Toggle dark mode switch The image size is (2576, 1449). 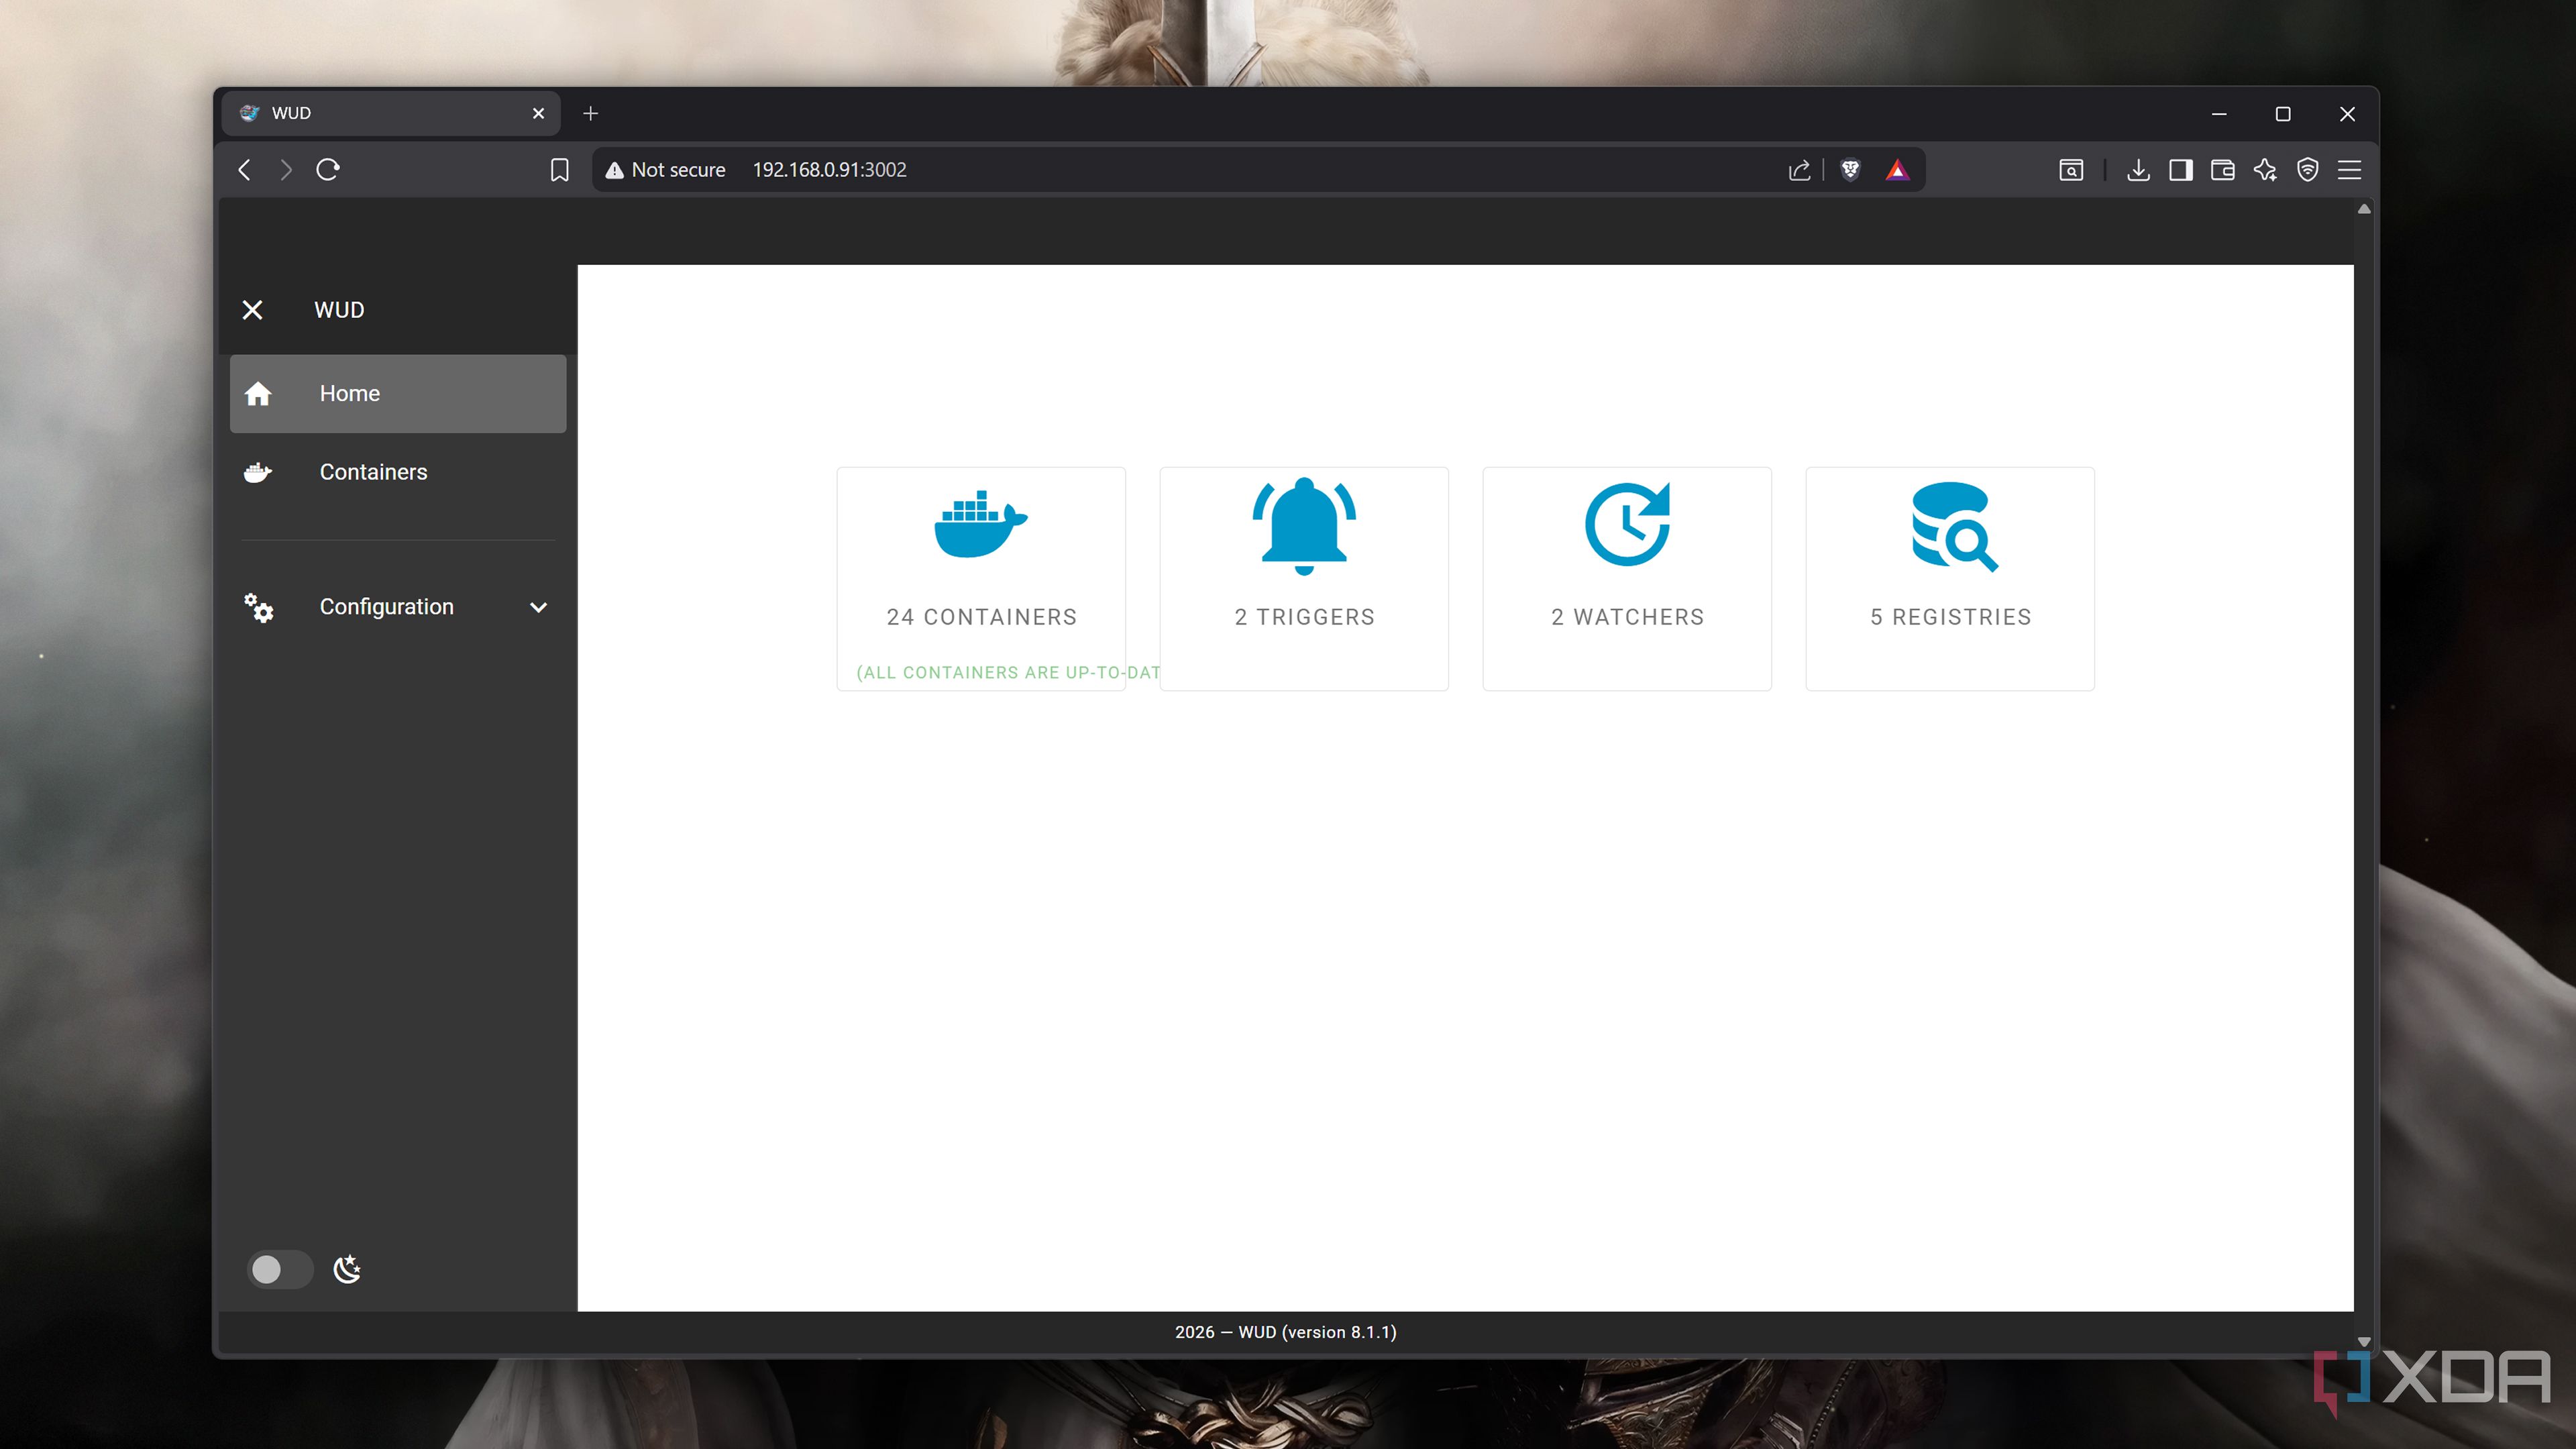(279, 1269)
